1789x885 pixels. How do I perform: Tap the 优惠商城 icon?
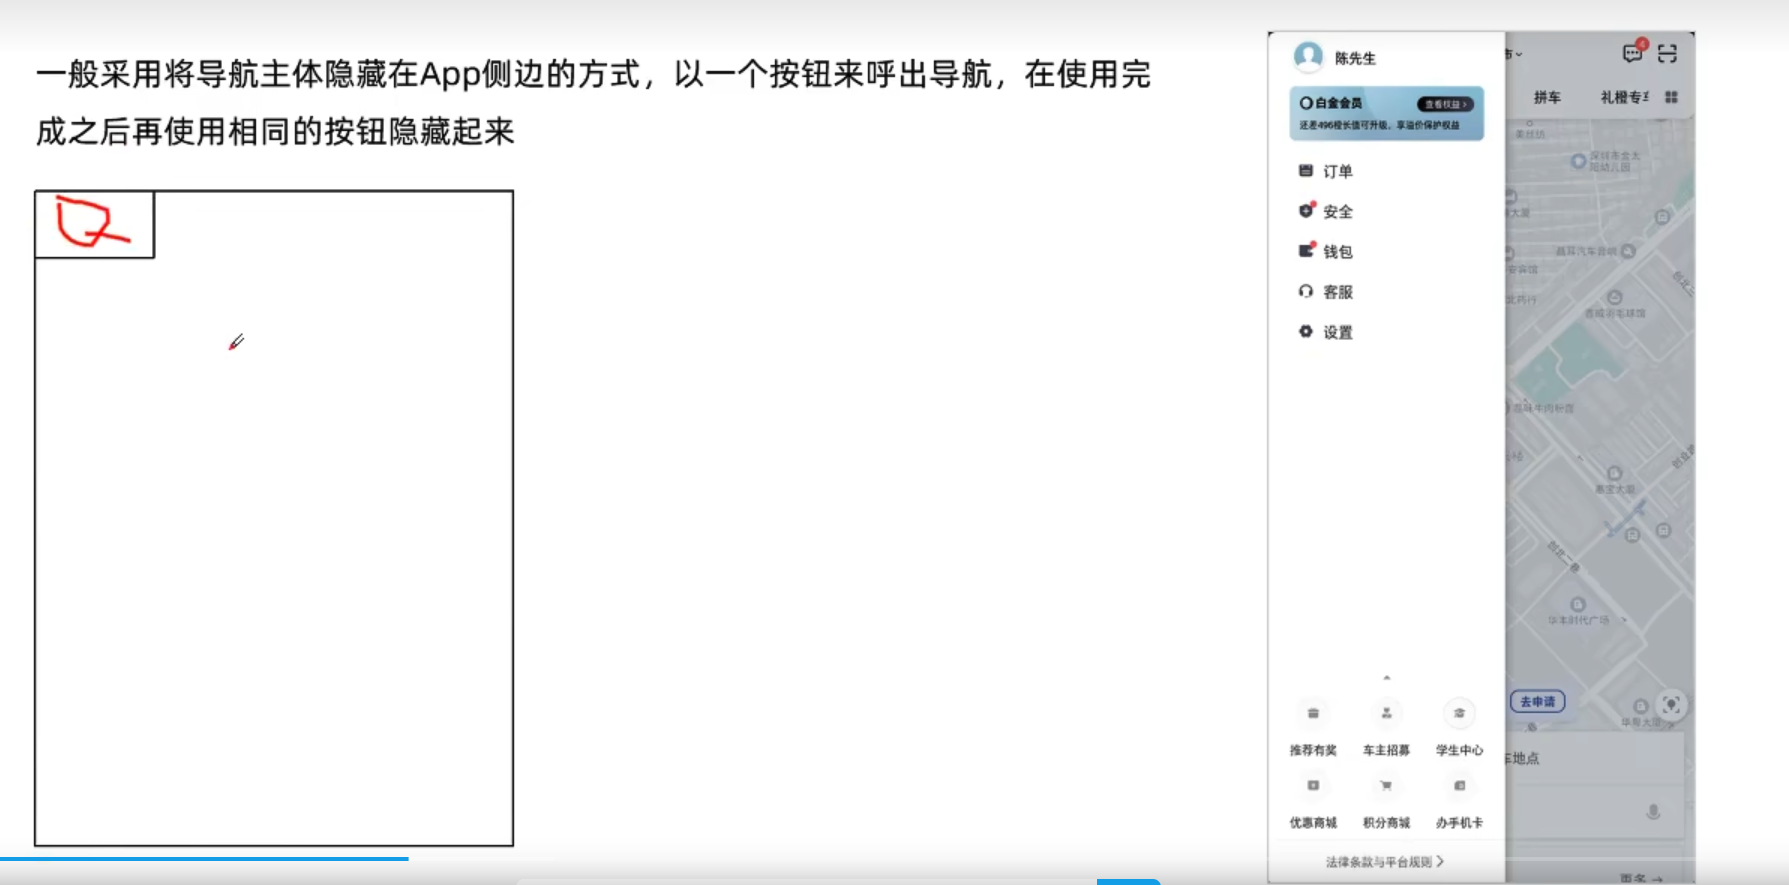[1313, 786]
